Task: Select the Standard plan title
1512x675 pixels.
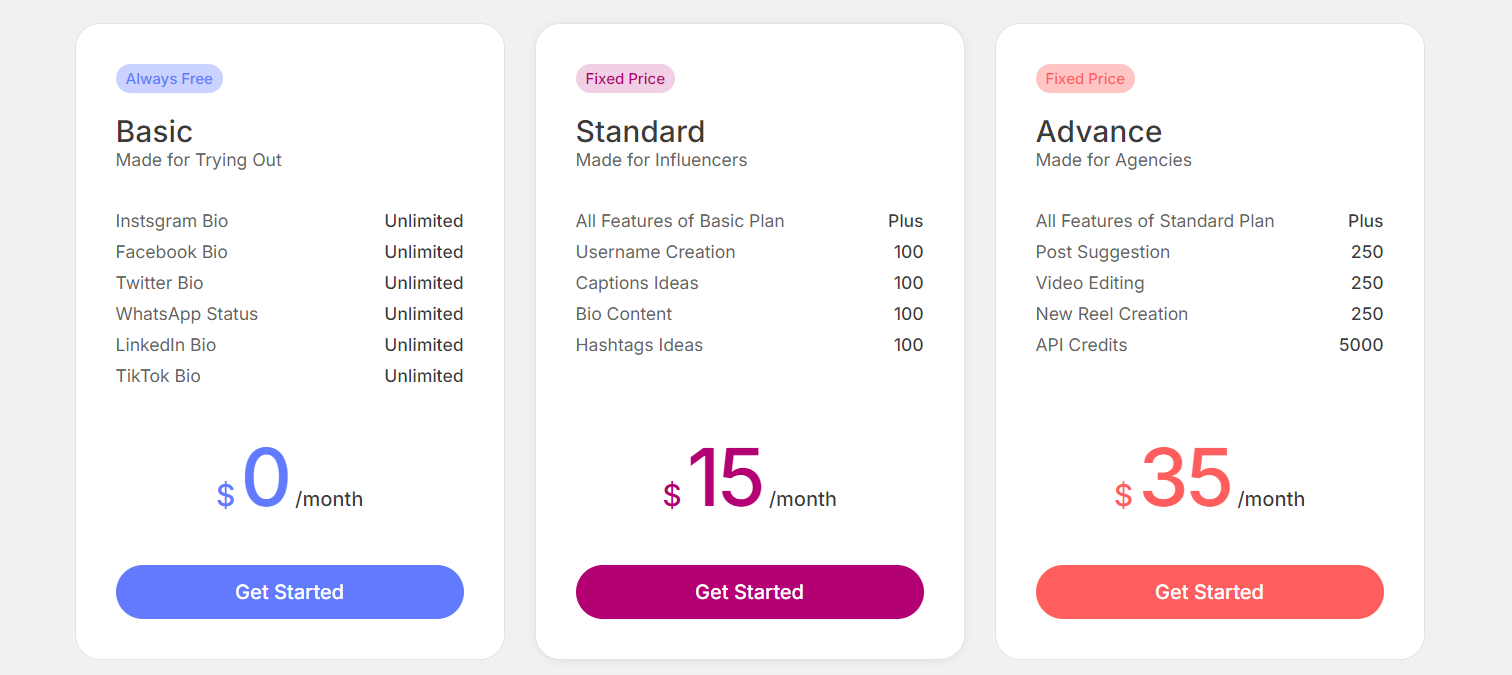Action: (640, 131)
